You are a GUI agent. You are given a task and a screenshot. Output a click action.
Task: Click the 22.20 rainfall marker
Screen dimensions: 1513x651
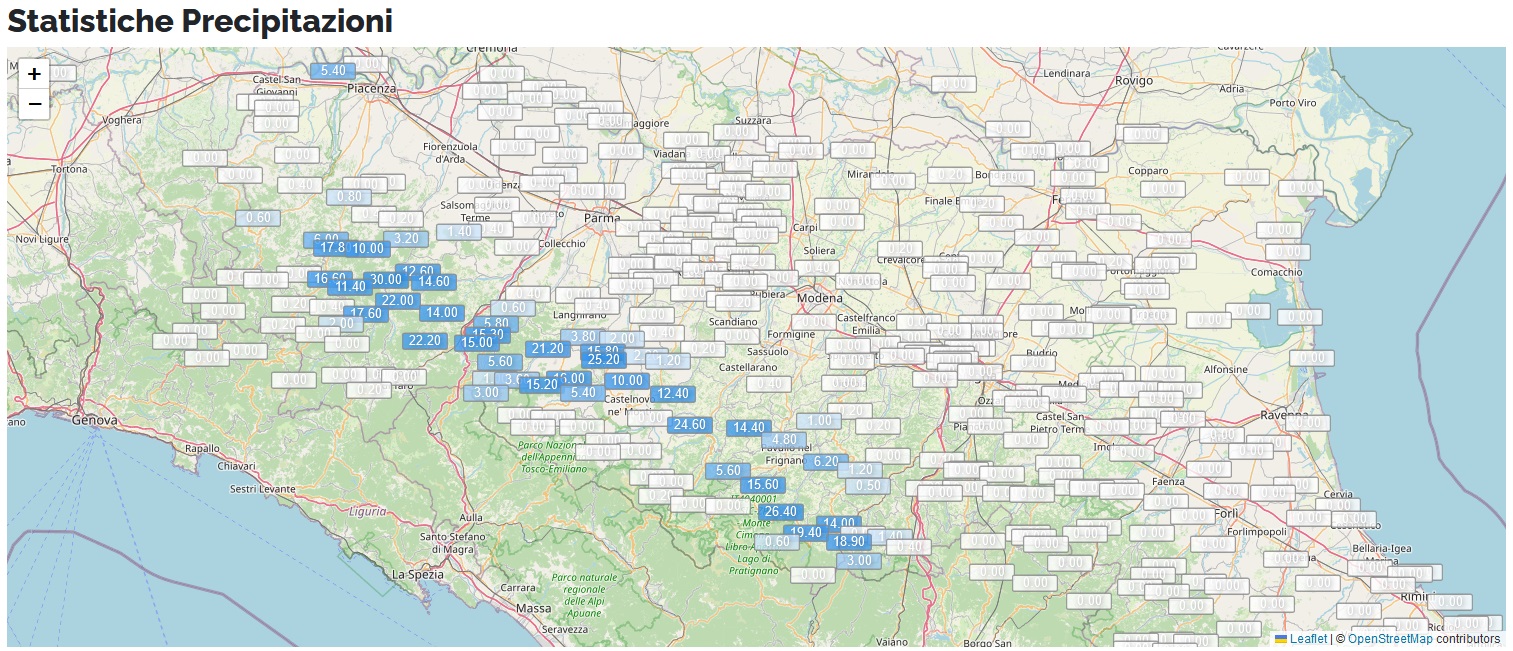pyautogui.click(x=425, y=341)
